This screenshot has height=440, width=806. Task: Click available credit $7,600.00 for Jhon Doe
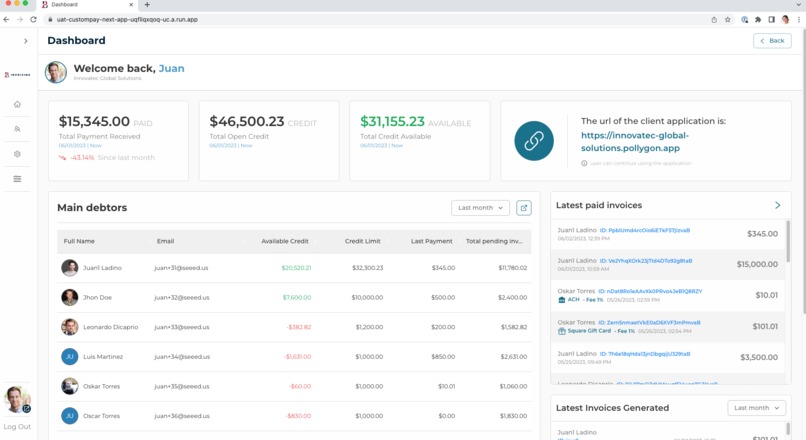coord(297,298)
